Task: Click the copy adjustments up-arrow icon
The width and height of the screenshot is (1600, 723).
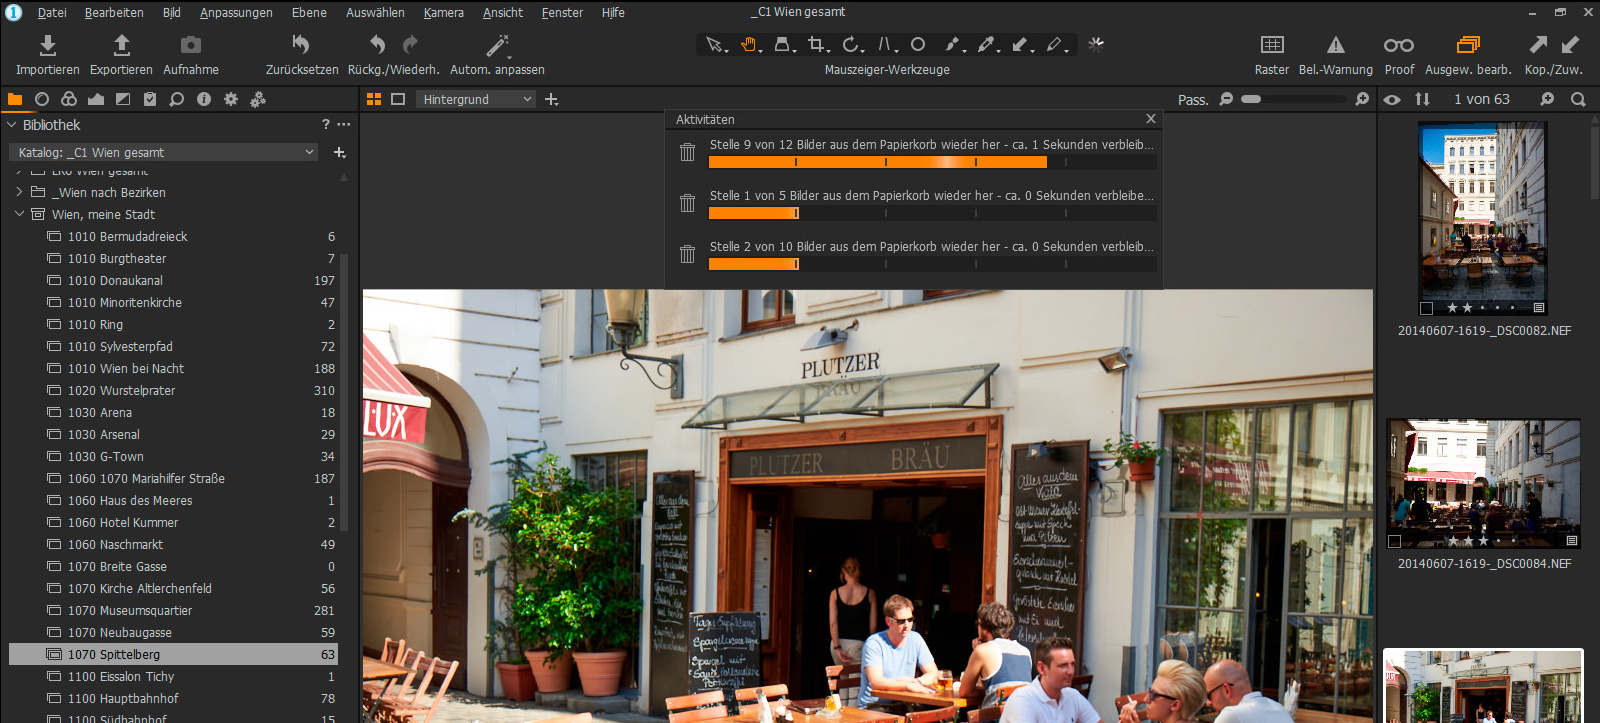Action: (1538, 44)
